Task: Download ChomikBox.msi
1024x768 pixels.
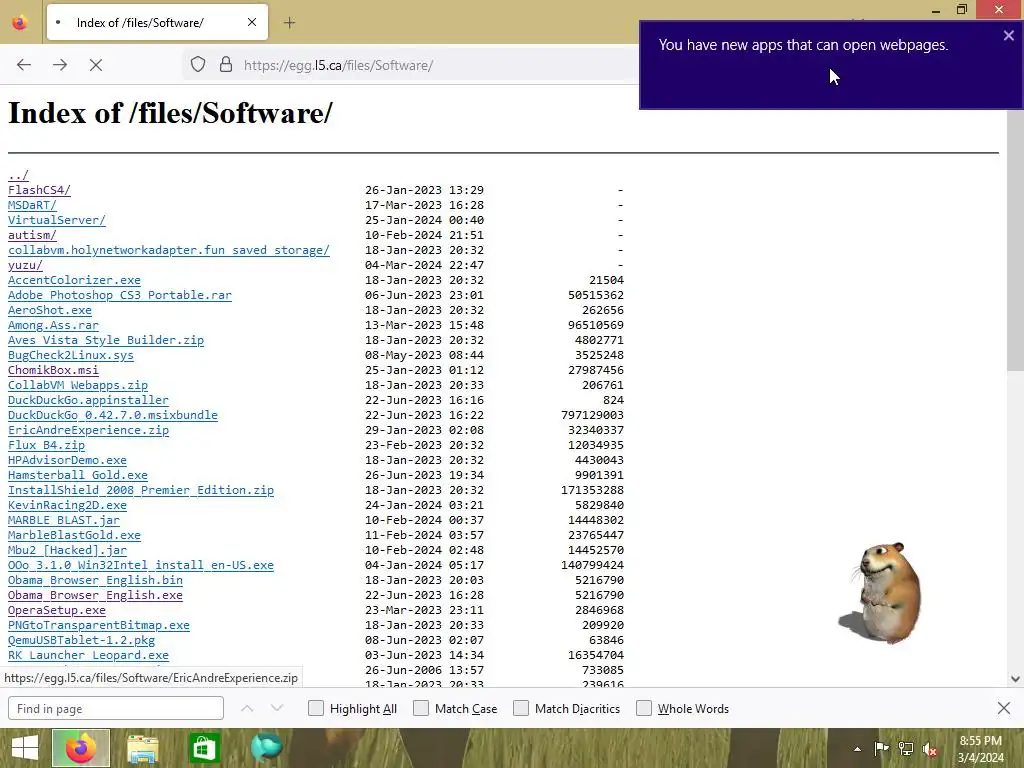Action: 54,370
